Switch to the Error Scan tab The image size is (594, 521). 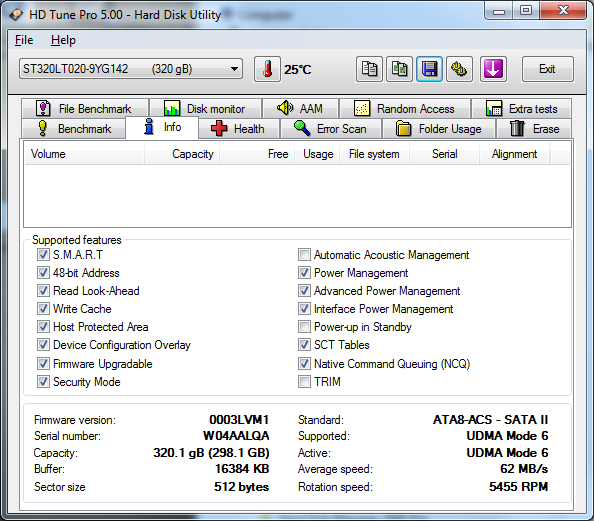(x=331, y=128)
